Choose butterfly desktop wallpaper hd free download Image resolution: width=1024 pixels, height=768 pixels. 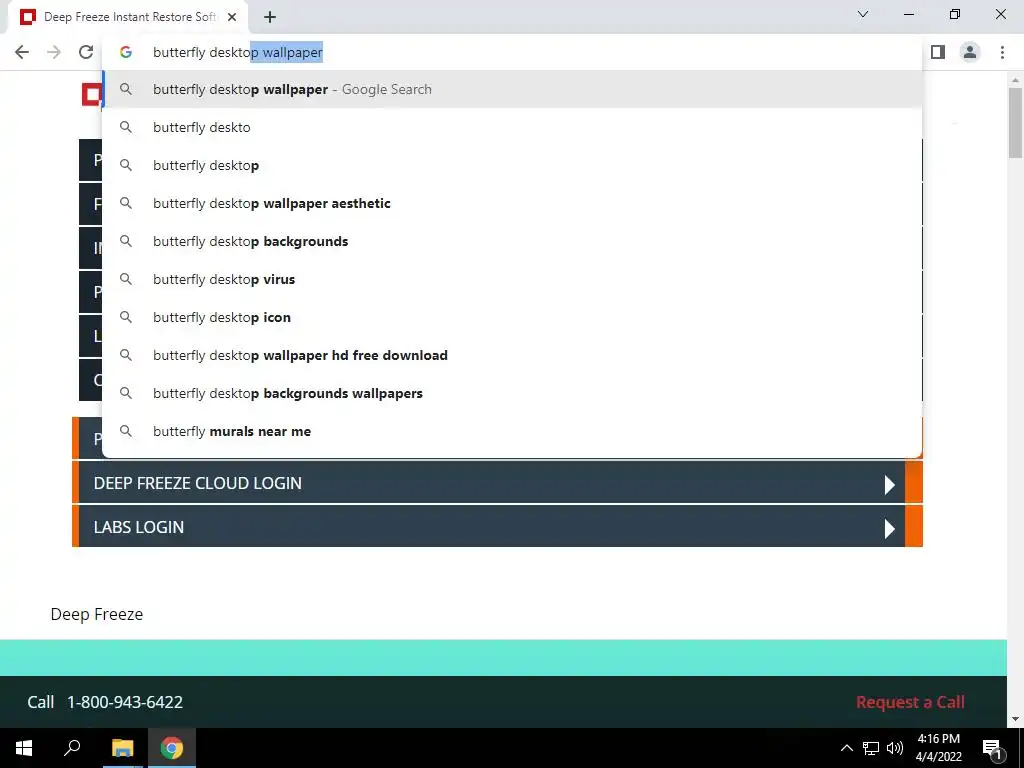513,355
